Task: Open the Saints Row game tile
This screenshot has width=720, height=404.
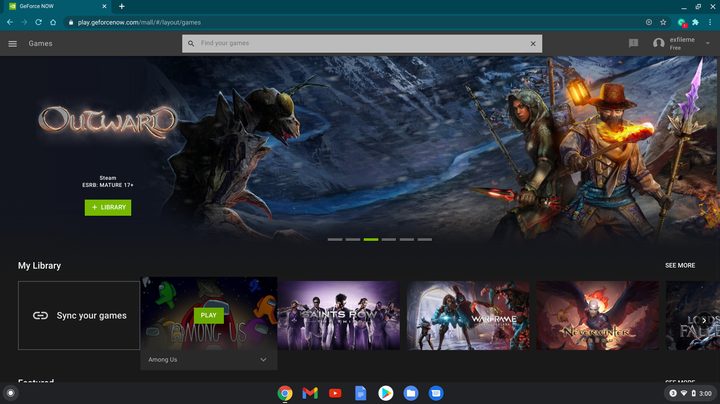Action: click(x=338, y=315)
